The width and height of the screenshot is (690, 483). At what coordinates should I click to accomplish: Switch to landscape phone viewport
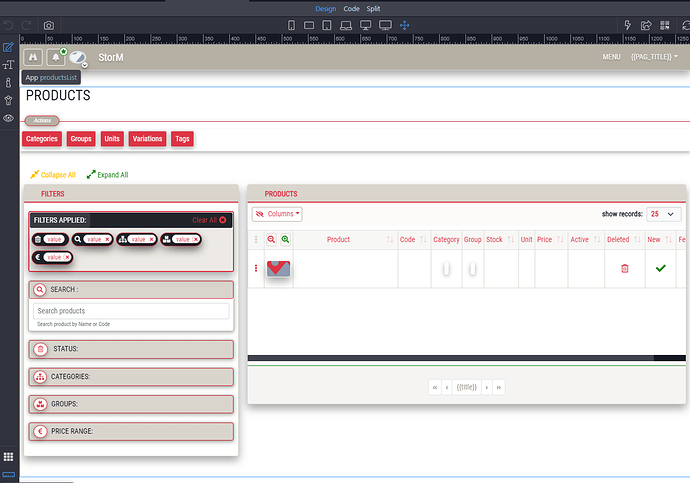(309, 26)
